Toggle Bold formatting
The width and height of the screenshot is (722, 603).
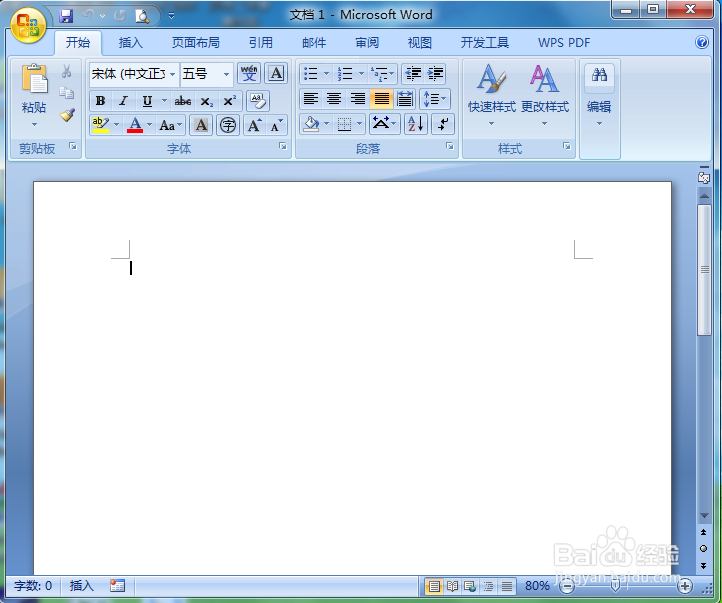click(100, 101)
